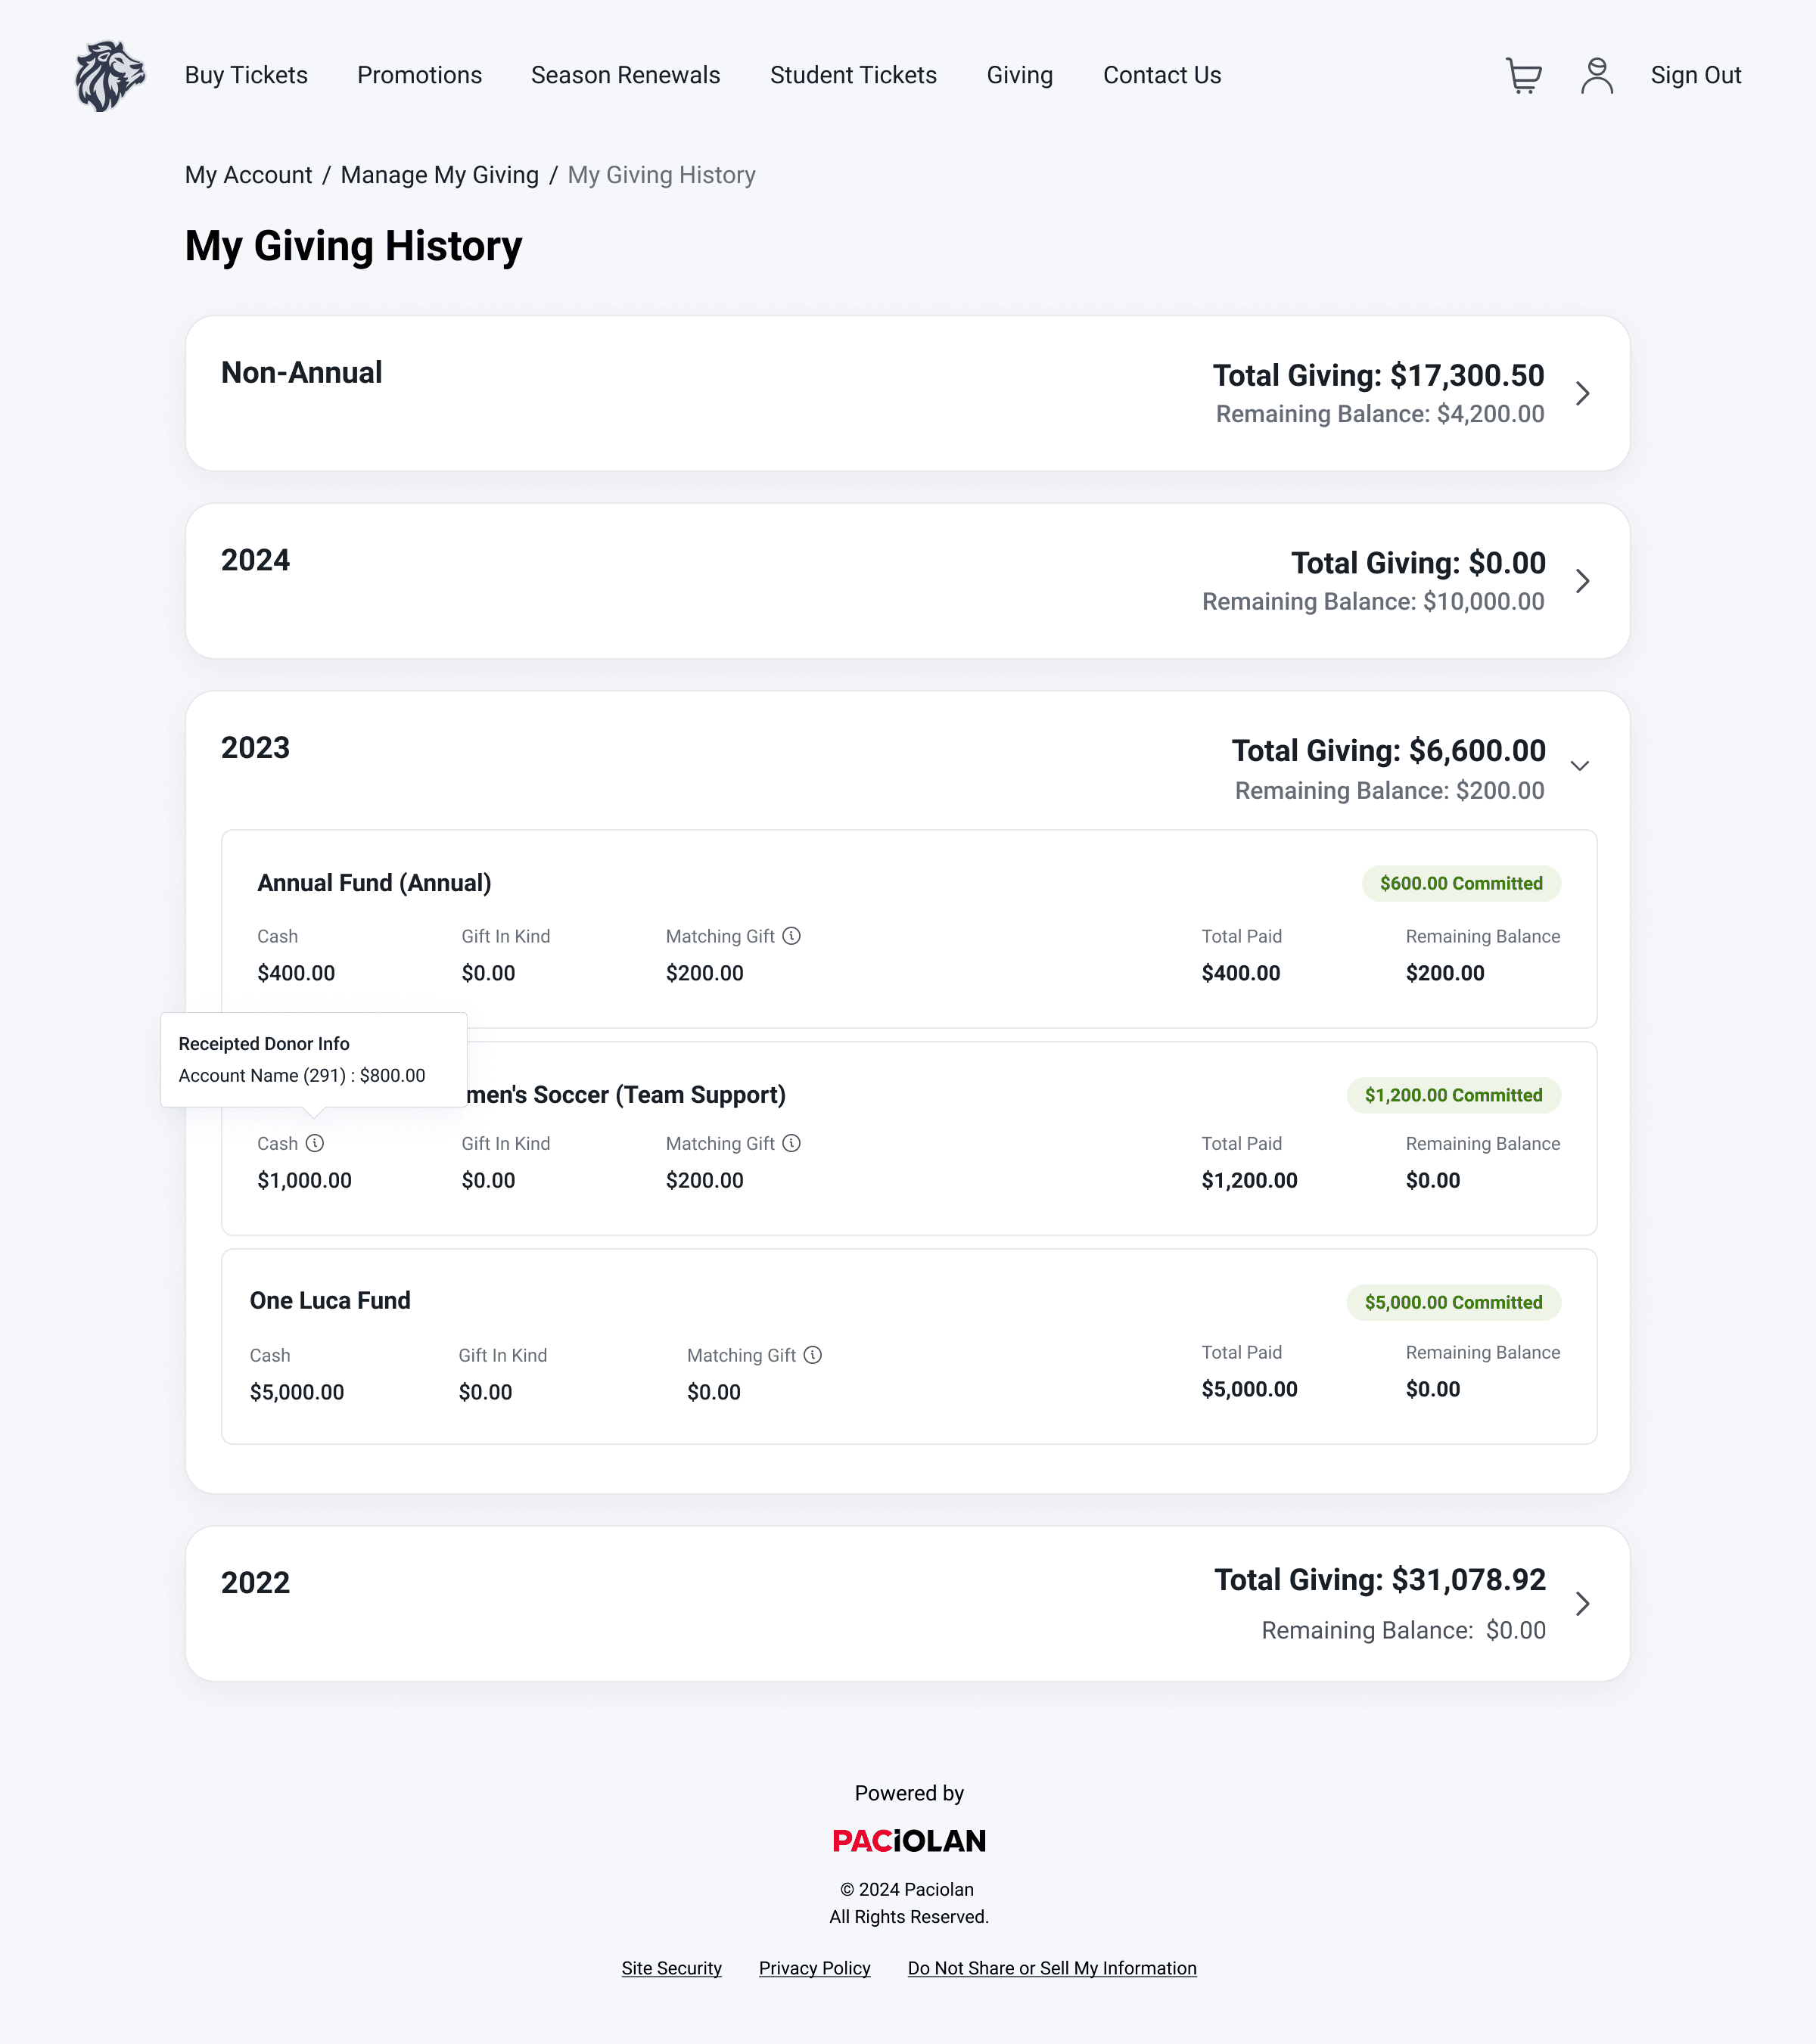Click Total Giving: $17,300.50
This screenshot has width=1816, height=2044.
pyautogui.click(x=1378, y=376)
